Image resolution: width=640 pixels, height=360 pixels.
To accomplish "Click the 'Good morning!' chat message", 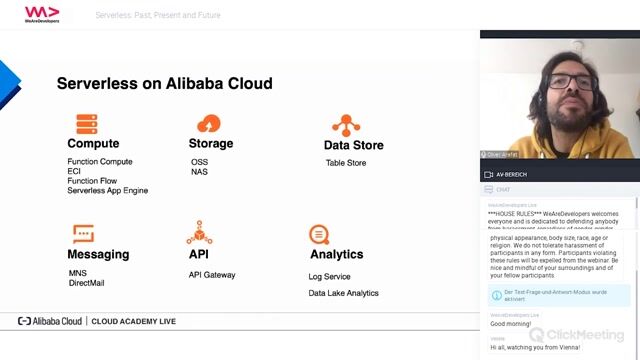I will 510,324.
